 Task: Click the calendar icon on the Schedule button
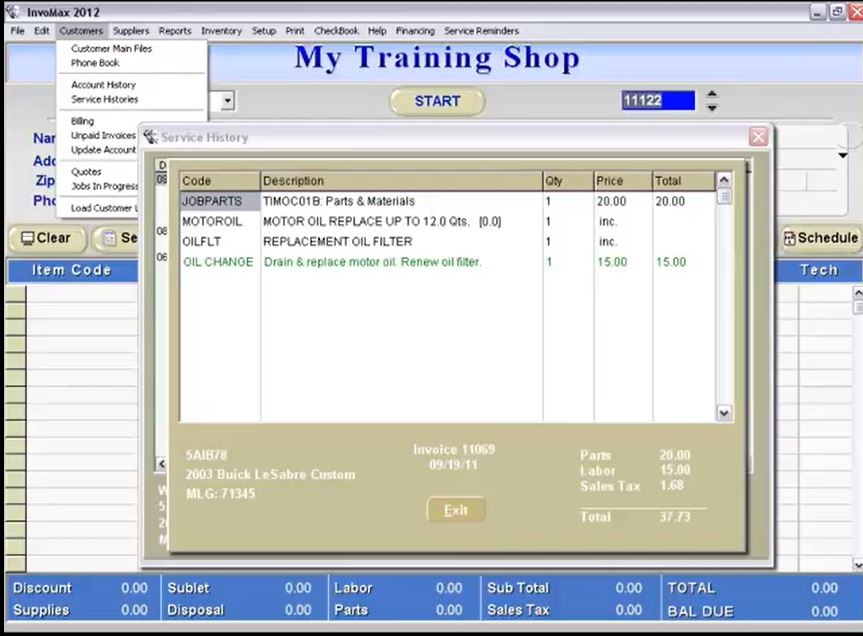(x=793, y=238)
